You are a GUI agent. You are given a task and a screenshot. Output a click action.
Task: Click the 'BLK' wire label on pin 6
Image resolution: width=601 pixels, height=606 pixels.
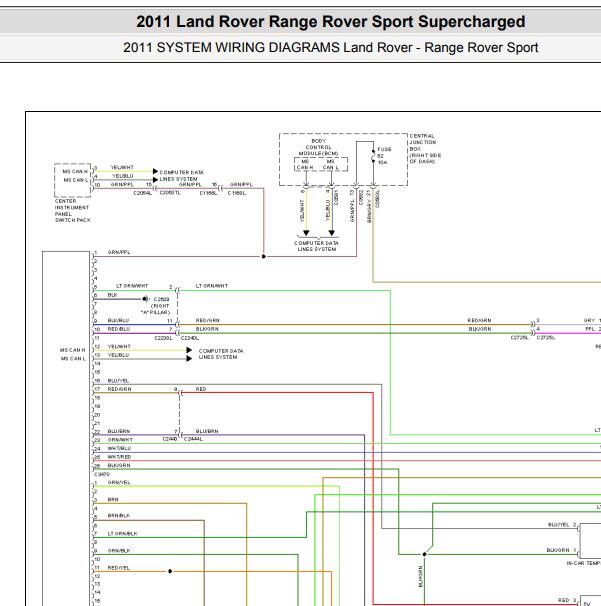pyautogui.click(x=112, y=295)
